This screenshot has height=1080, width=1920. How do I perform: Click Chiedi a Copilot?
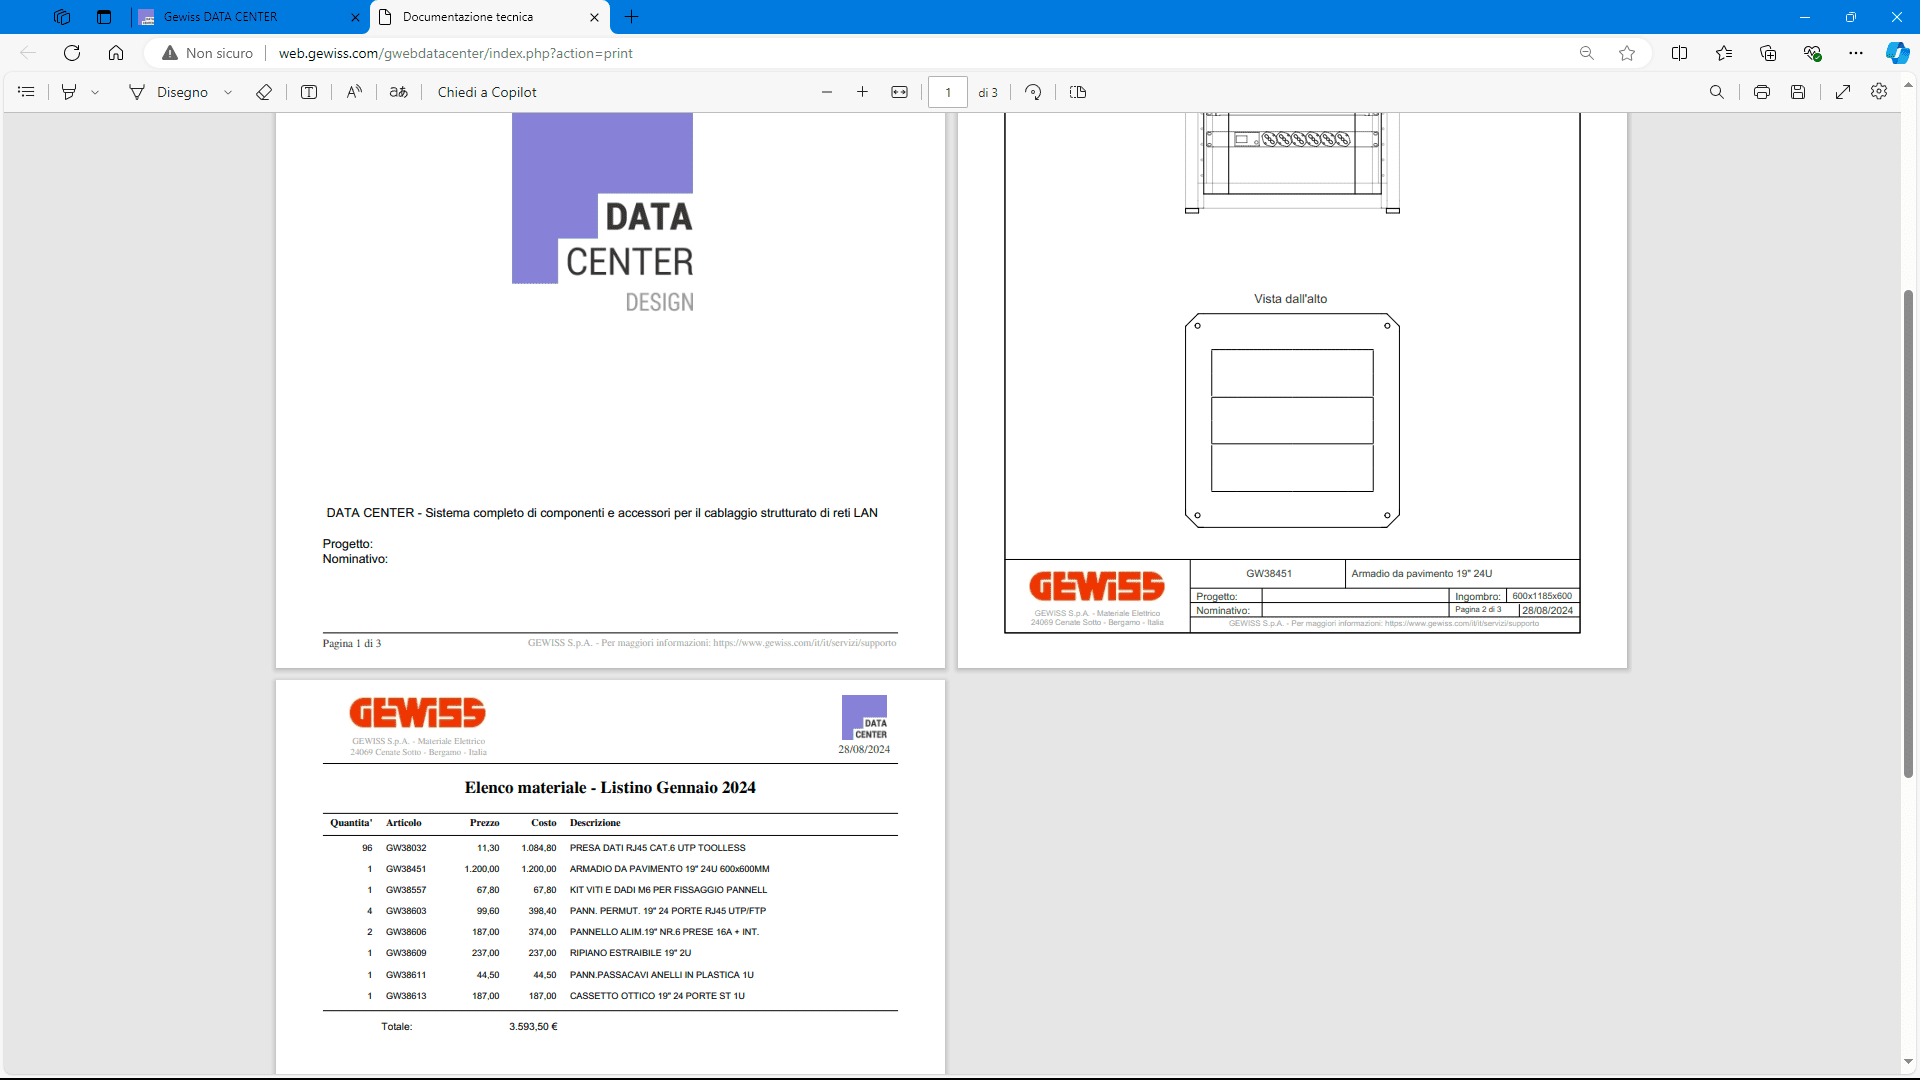487,92
